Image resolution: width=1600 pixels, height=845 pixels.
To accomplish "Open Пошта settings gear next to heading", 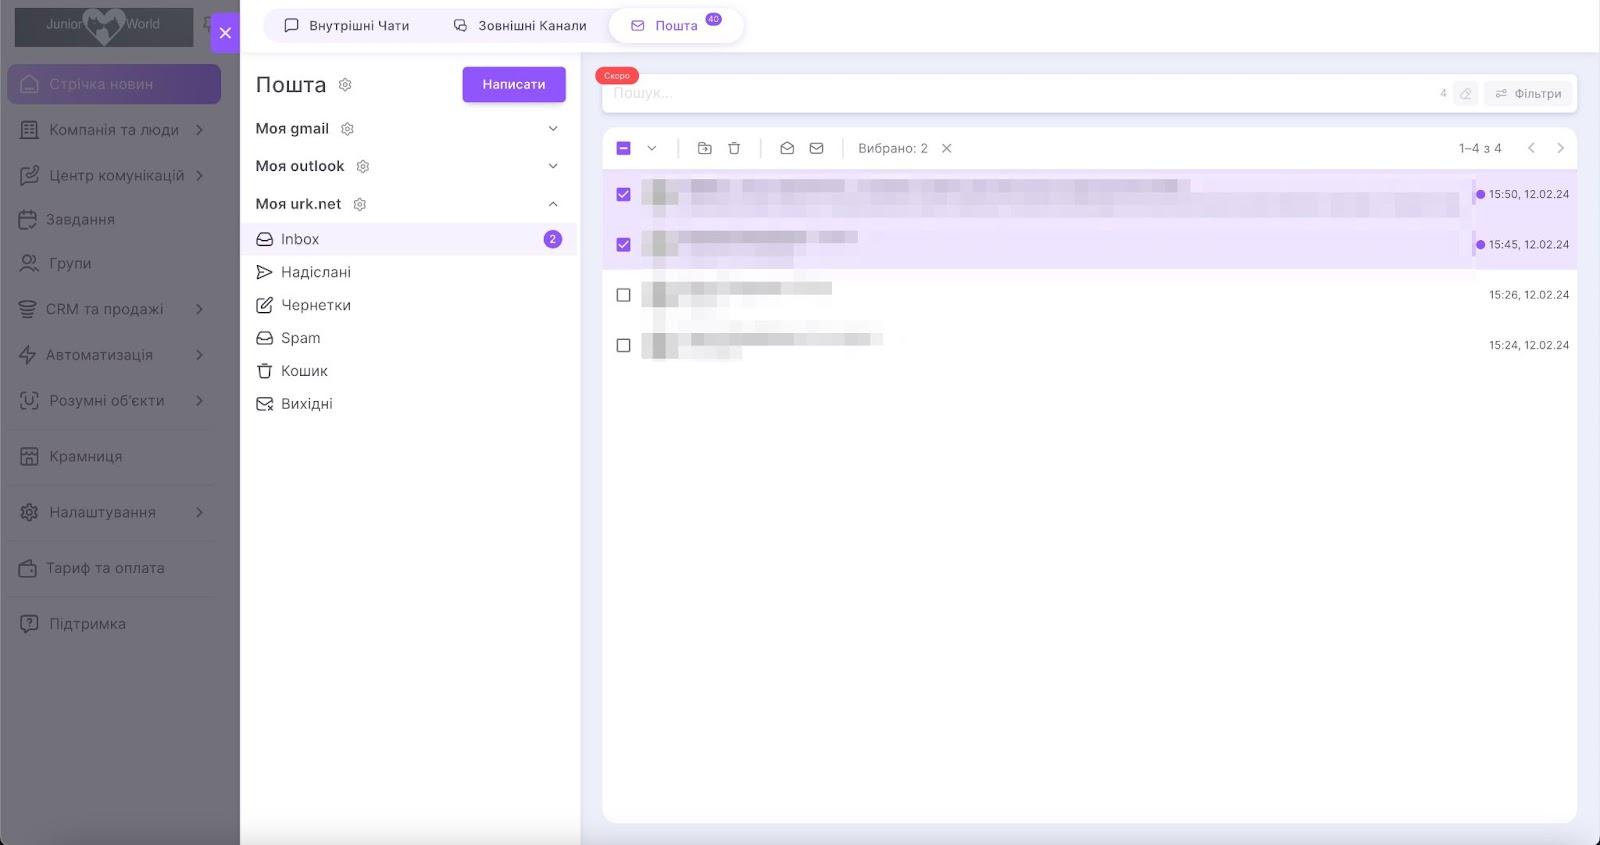I will tap(345, 85).
